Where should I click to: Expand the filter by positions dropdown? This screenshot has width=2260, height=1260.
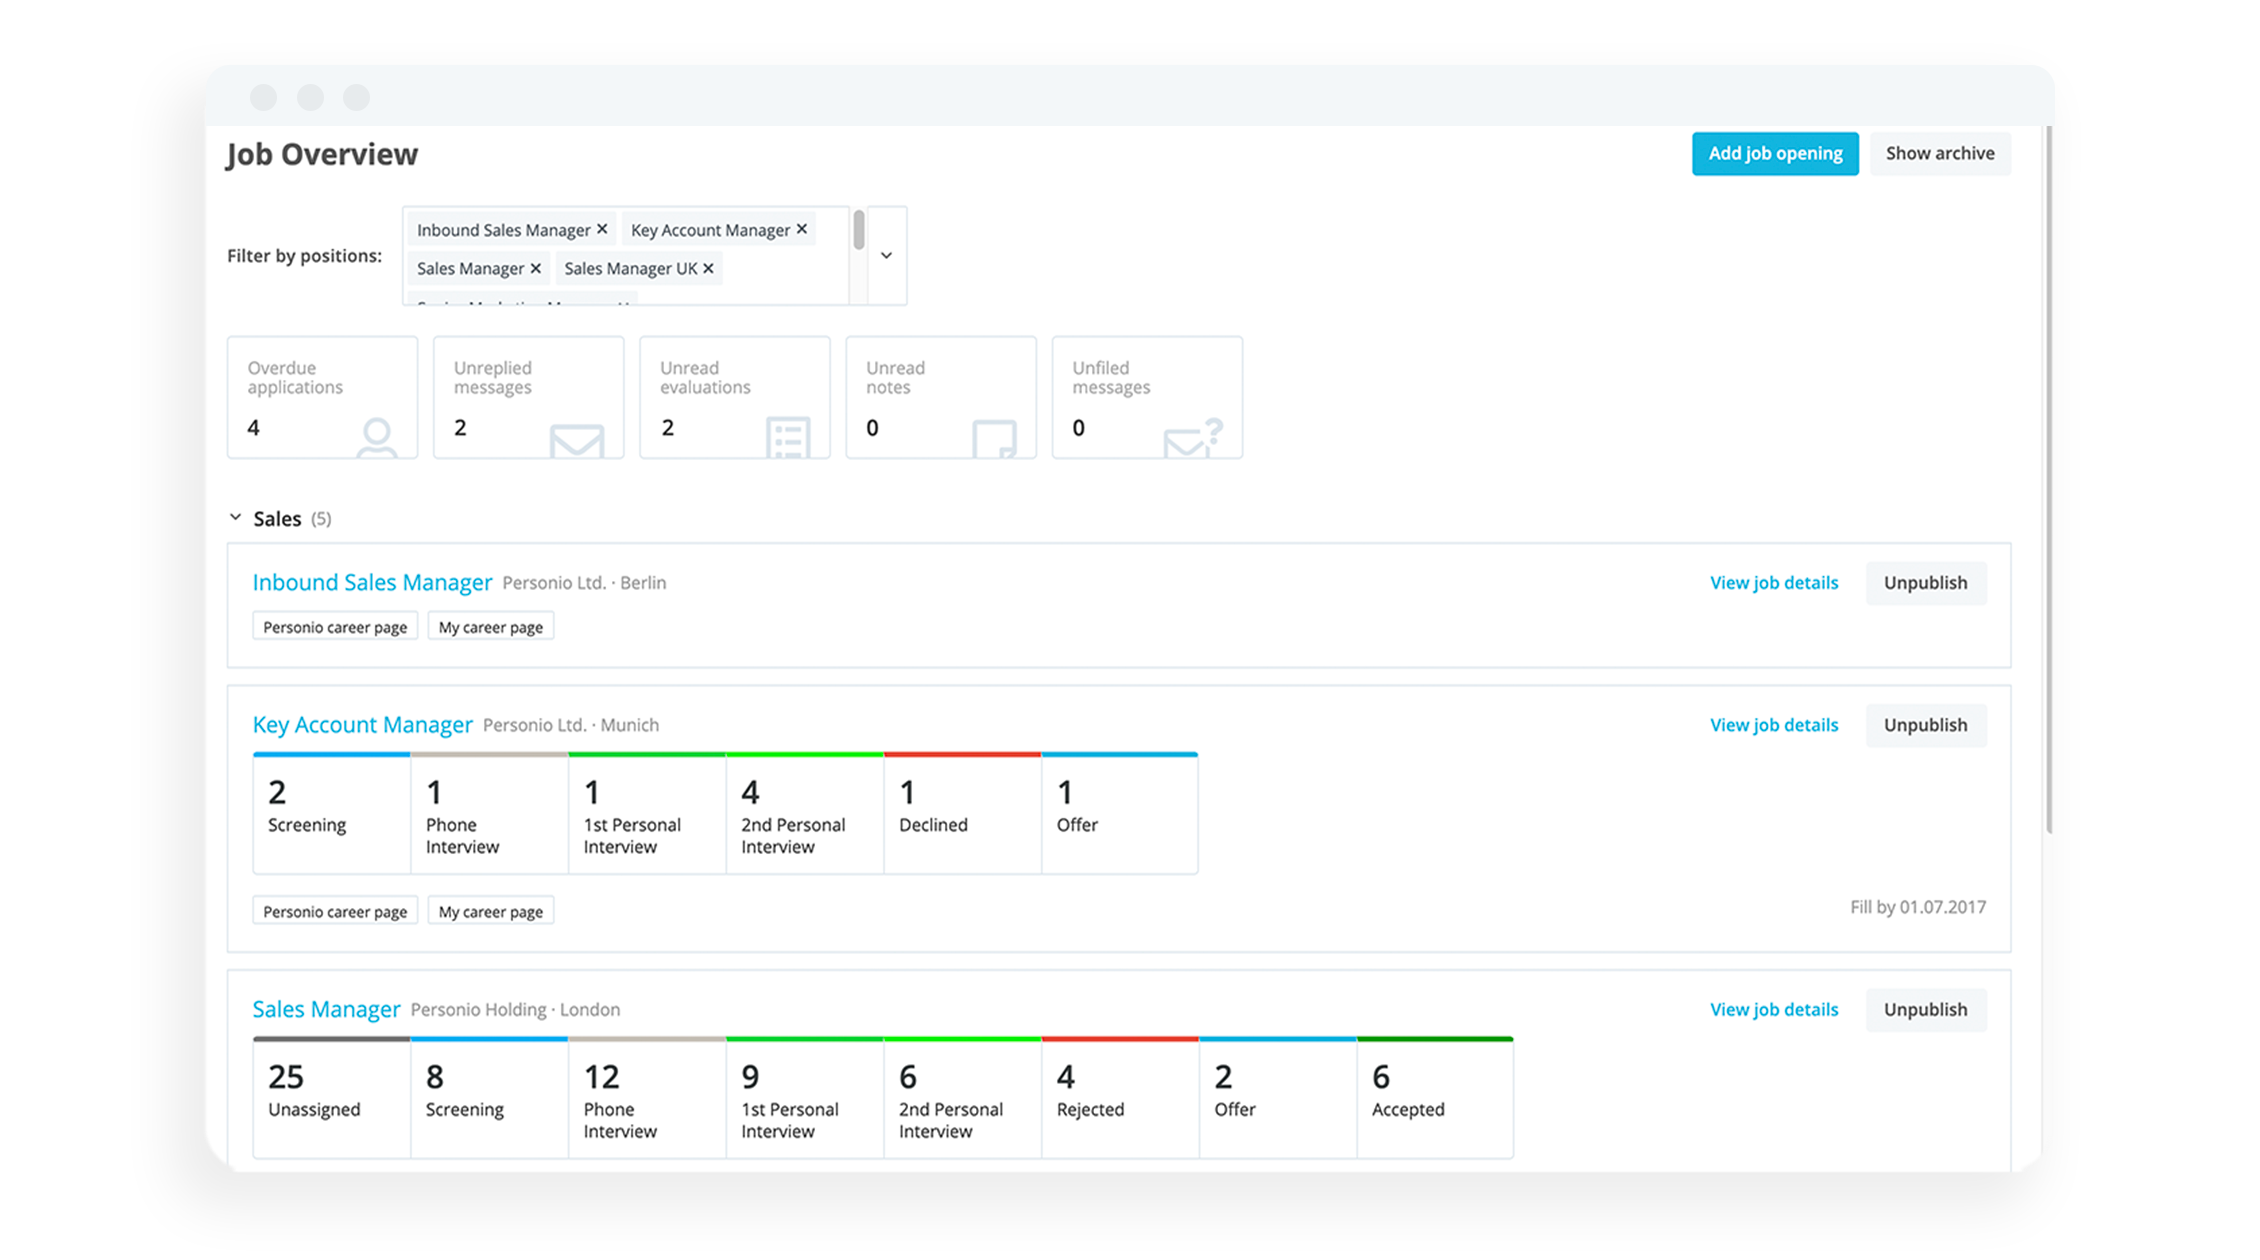coord(887,254)
